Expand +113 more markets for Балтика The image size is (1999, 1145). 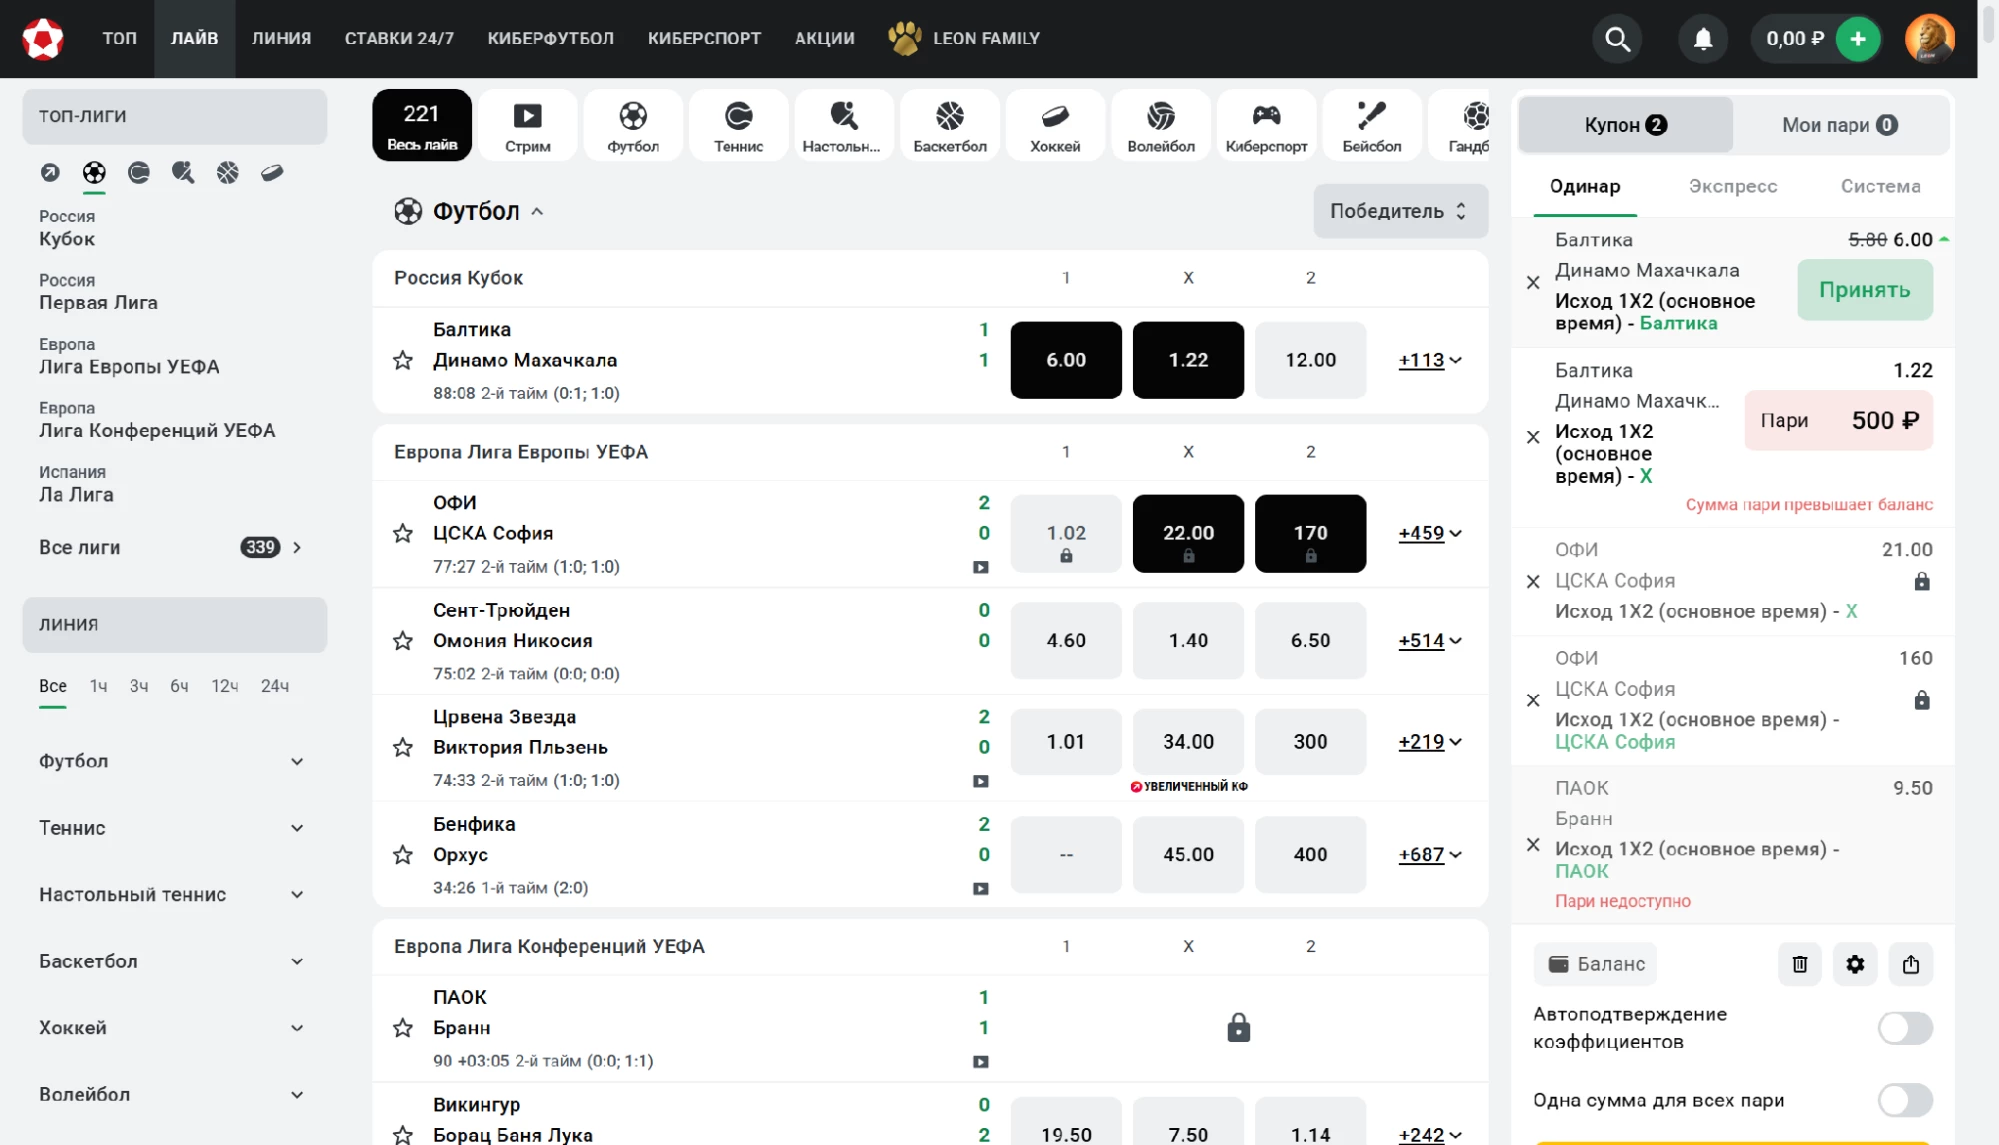coord(1430,360)
